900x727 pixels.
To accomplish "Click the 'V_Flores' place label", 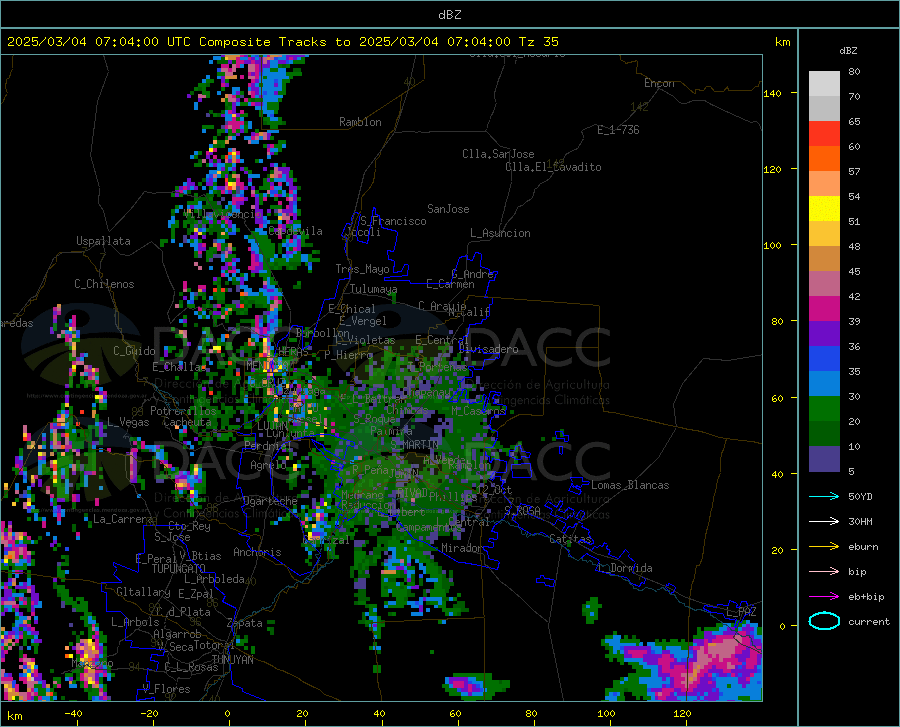I will coord(166,689).
